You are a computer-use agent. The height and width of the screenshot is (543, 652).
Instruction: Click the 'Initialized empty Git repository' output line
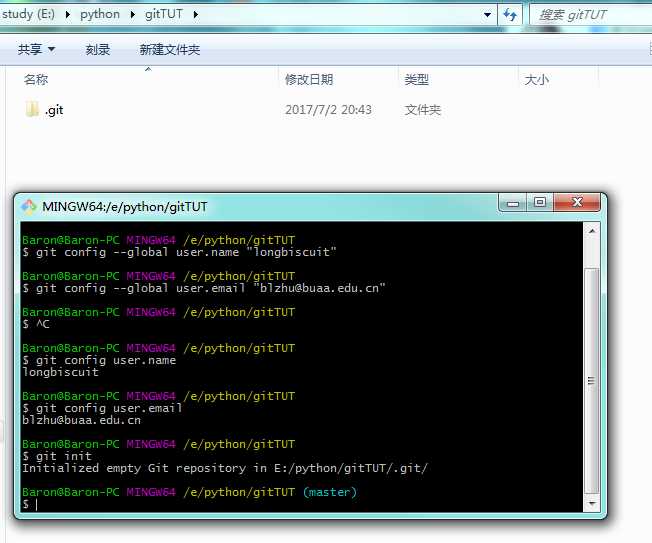click(x=225, y=468)
